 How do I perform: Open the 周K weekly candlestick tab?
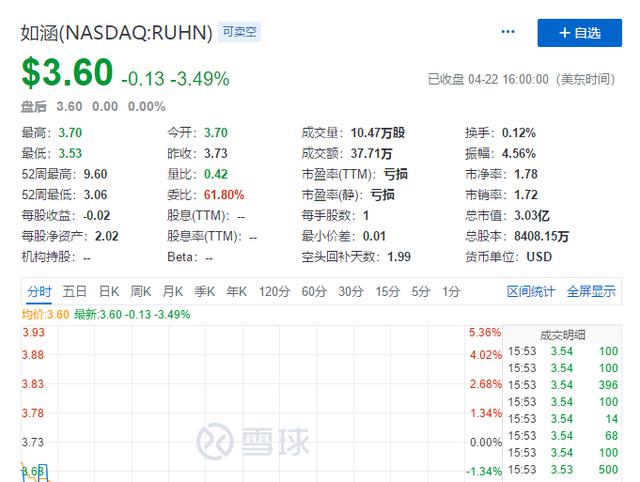point(141,291)
